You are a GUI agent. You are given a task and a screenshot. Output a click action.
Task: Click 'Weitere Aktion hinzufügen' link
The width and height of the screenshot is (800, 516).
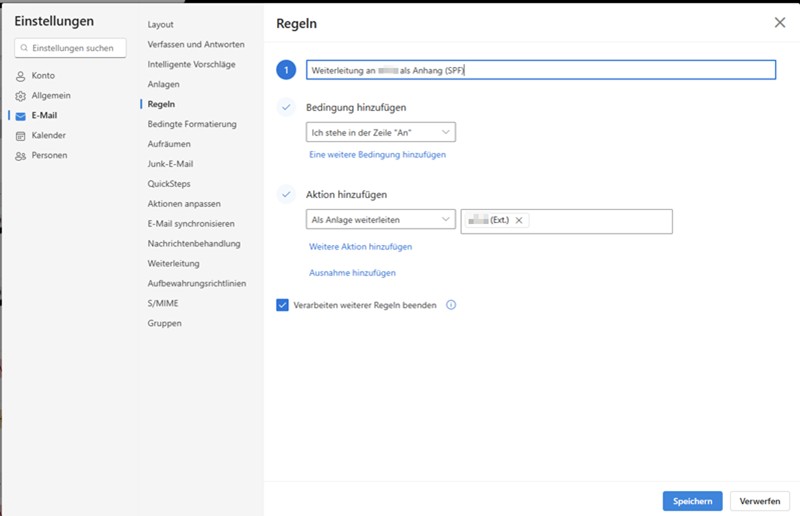tap(360, 247)
